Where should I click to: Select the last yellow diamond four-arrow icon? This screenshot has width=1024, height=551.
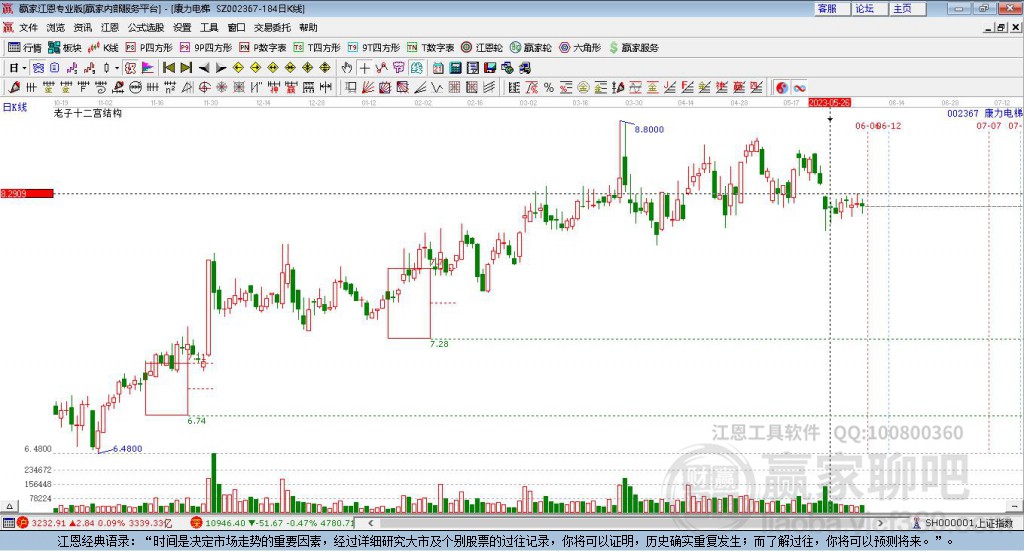coord(325,68)
